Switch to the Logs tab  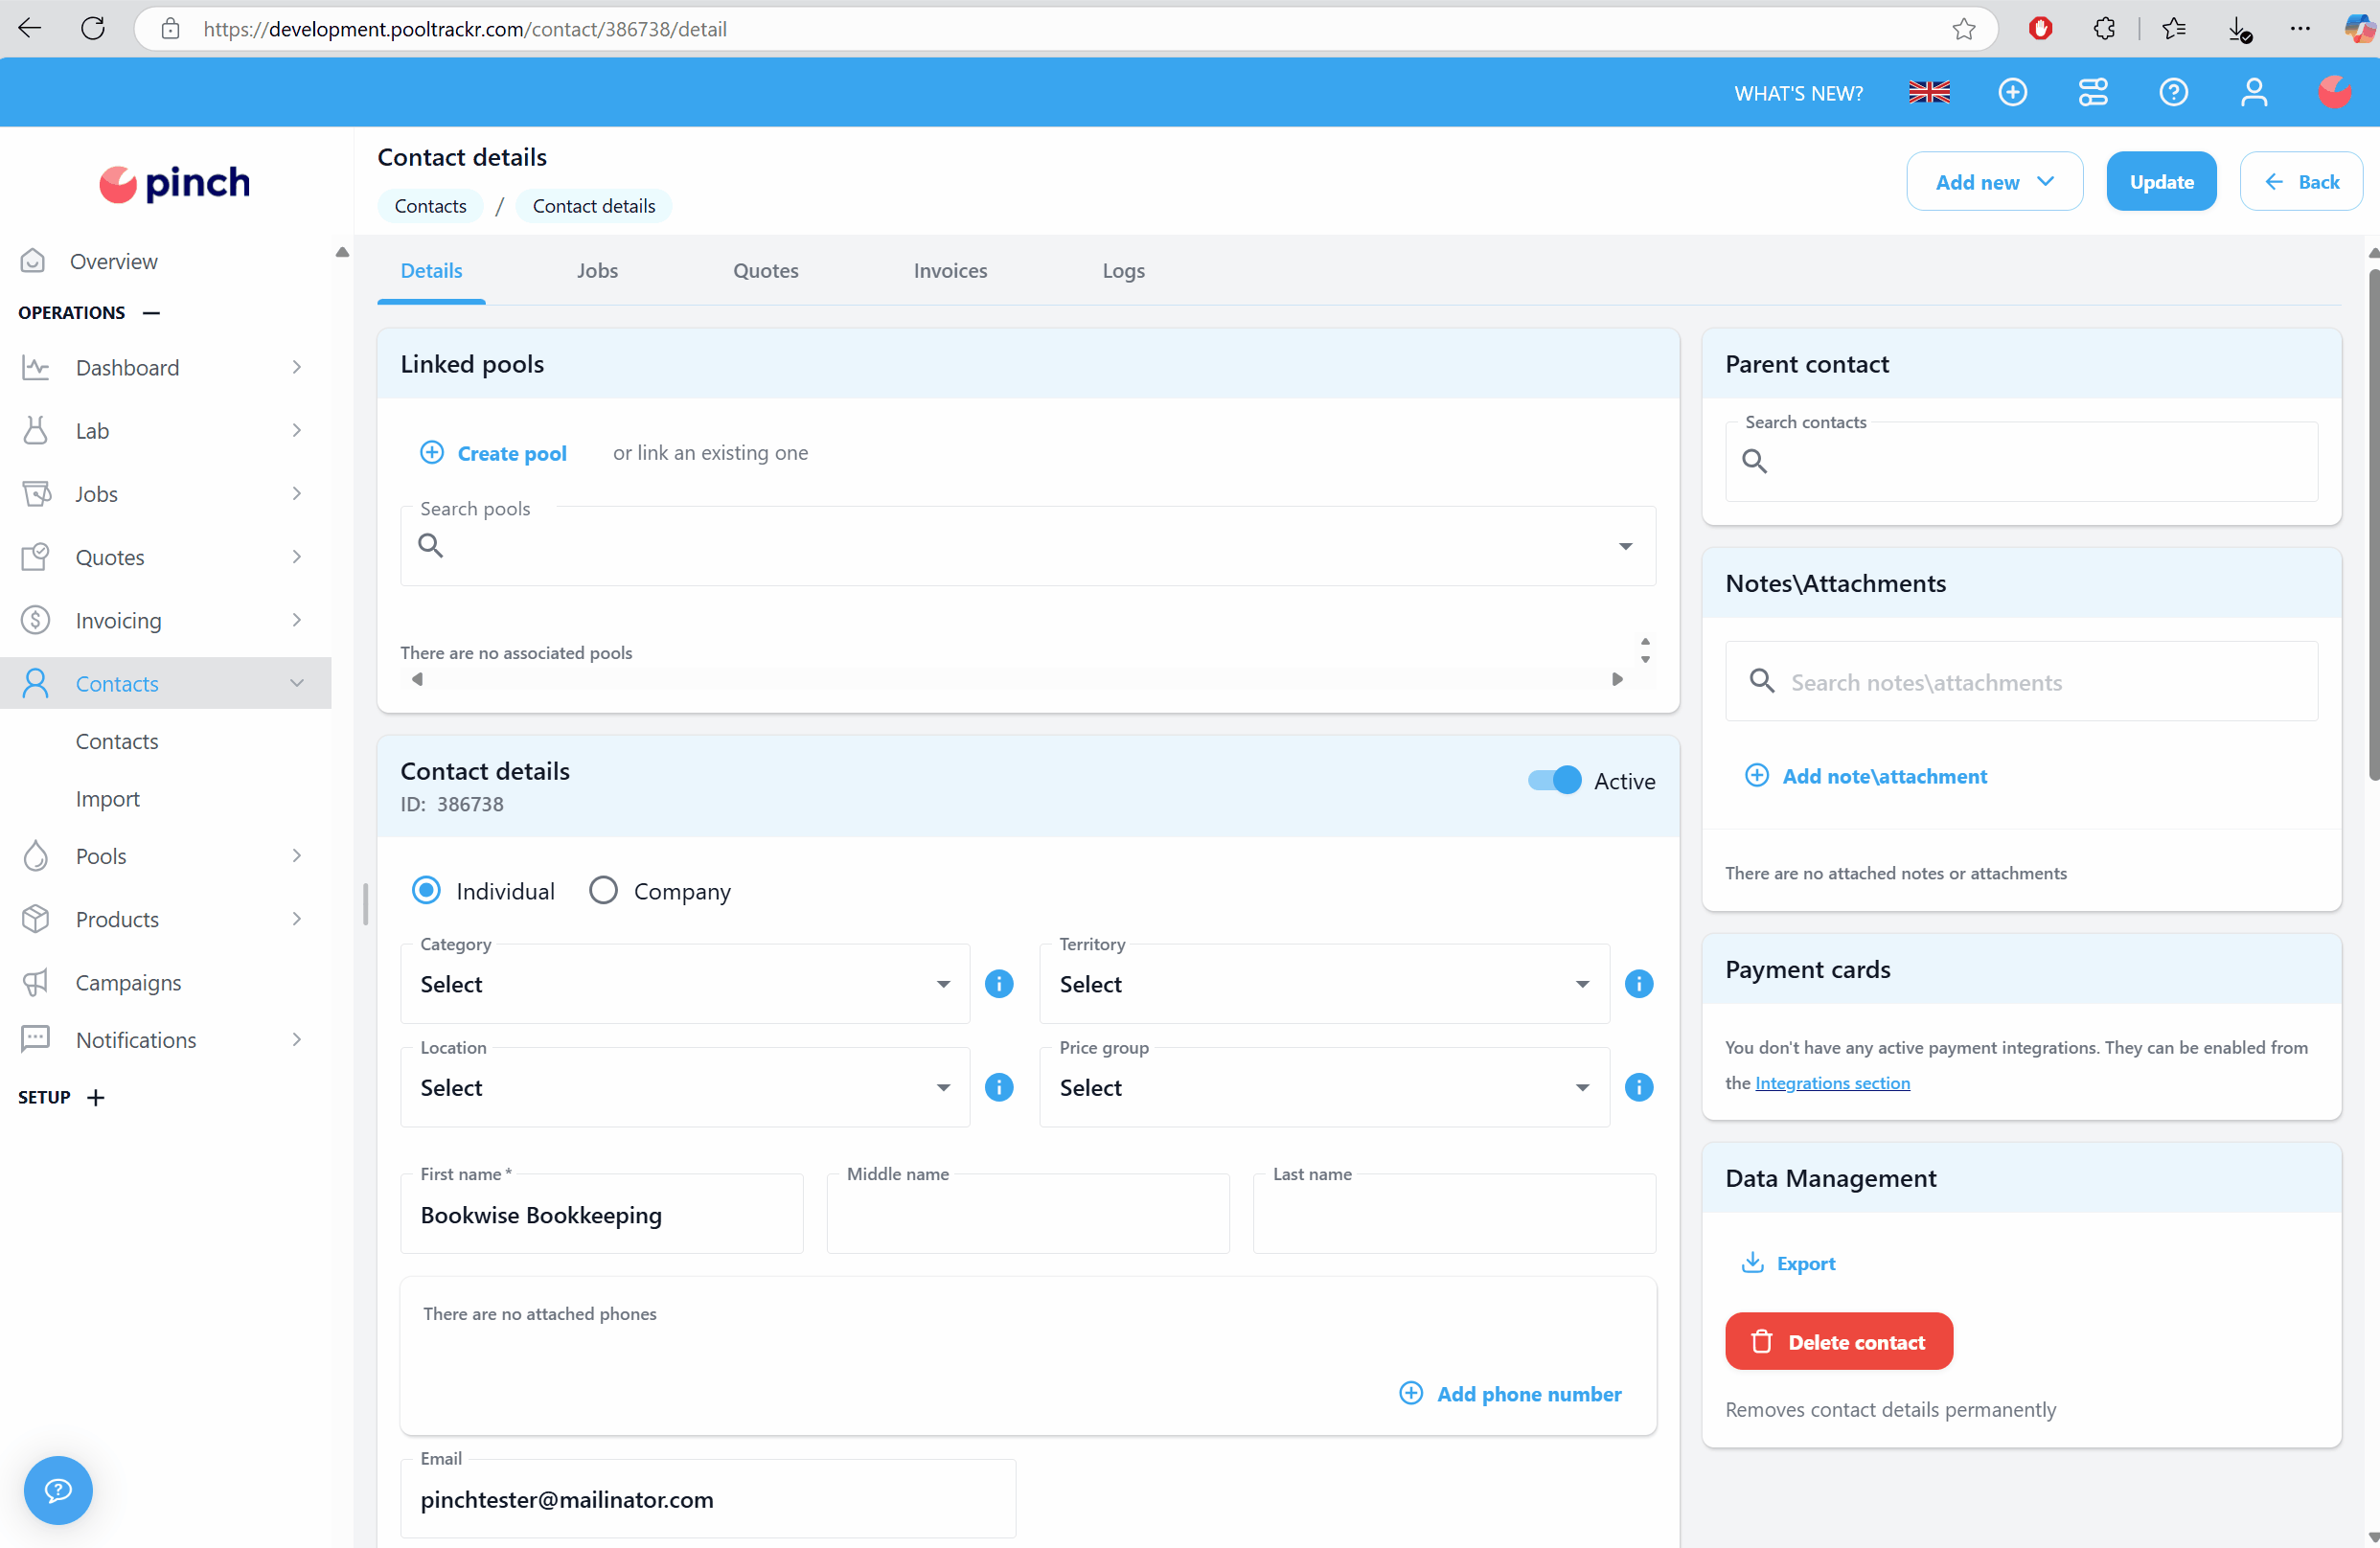point(1122,270)
